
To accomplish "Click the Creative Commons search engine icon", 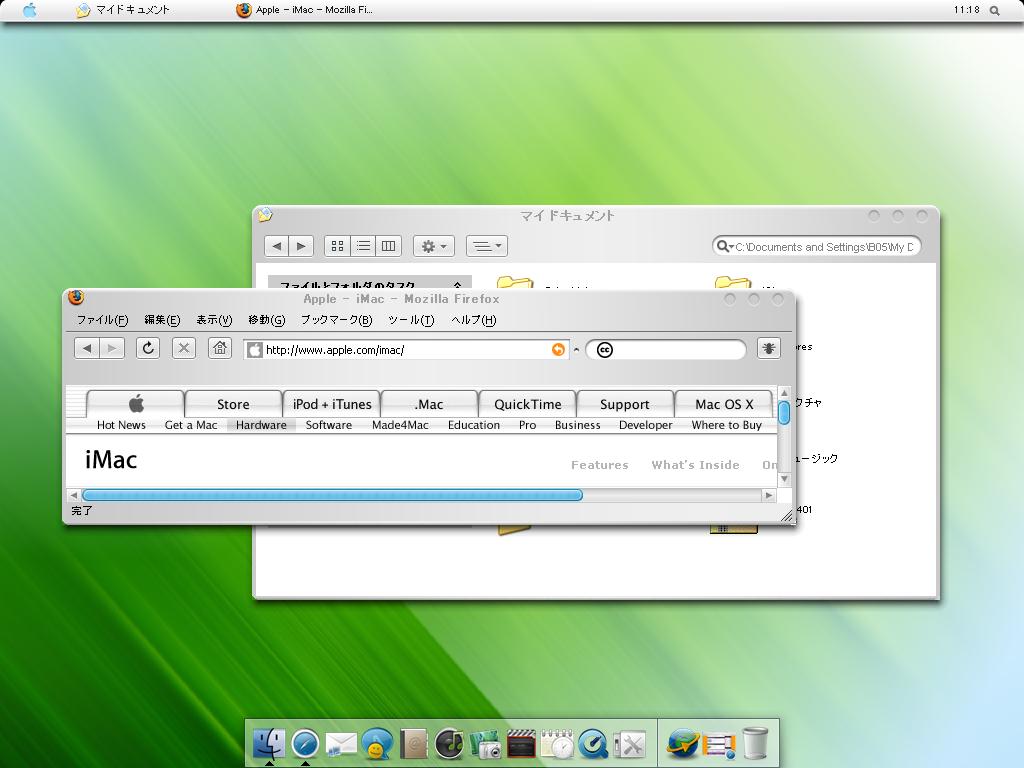I will 605,350.
